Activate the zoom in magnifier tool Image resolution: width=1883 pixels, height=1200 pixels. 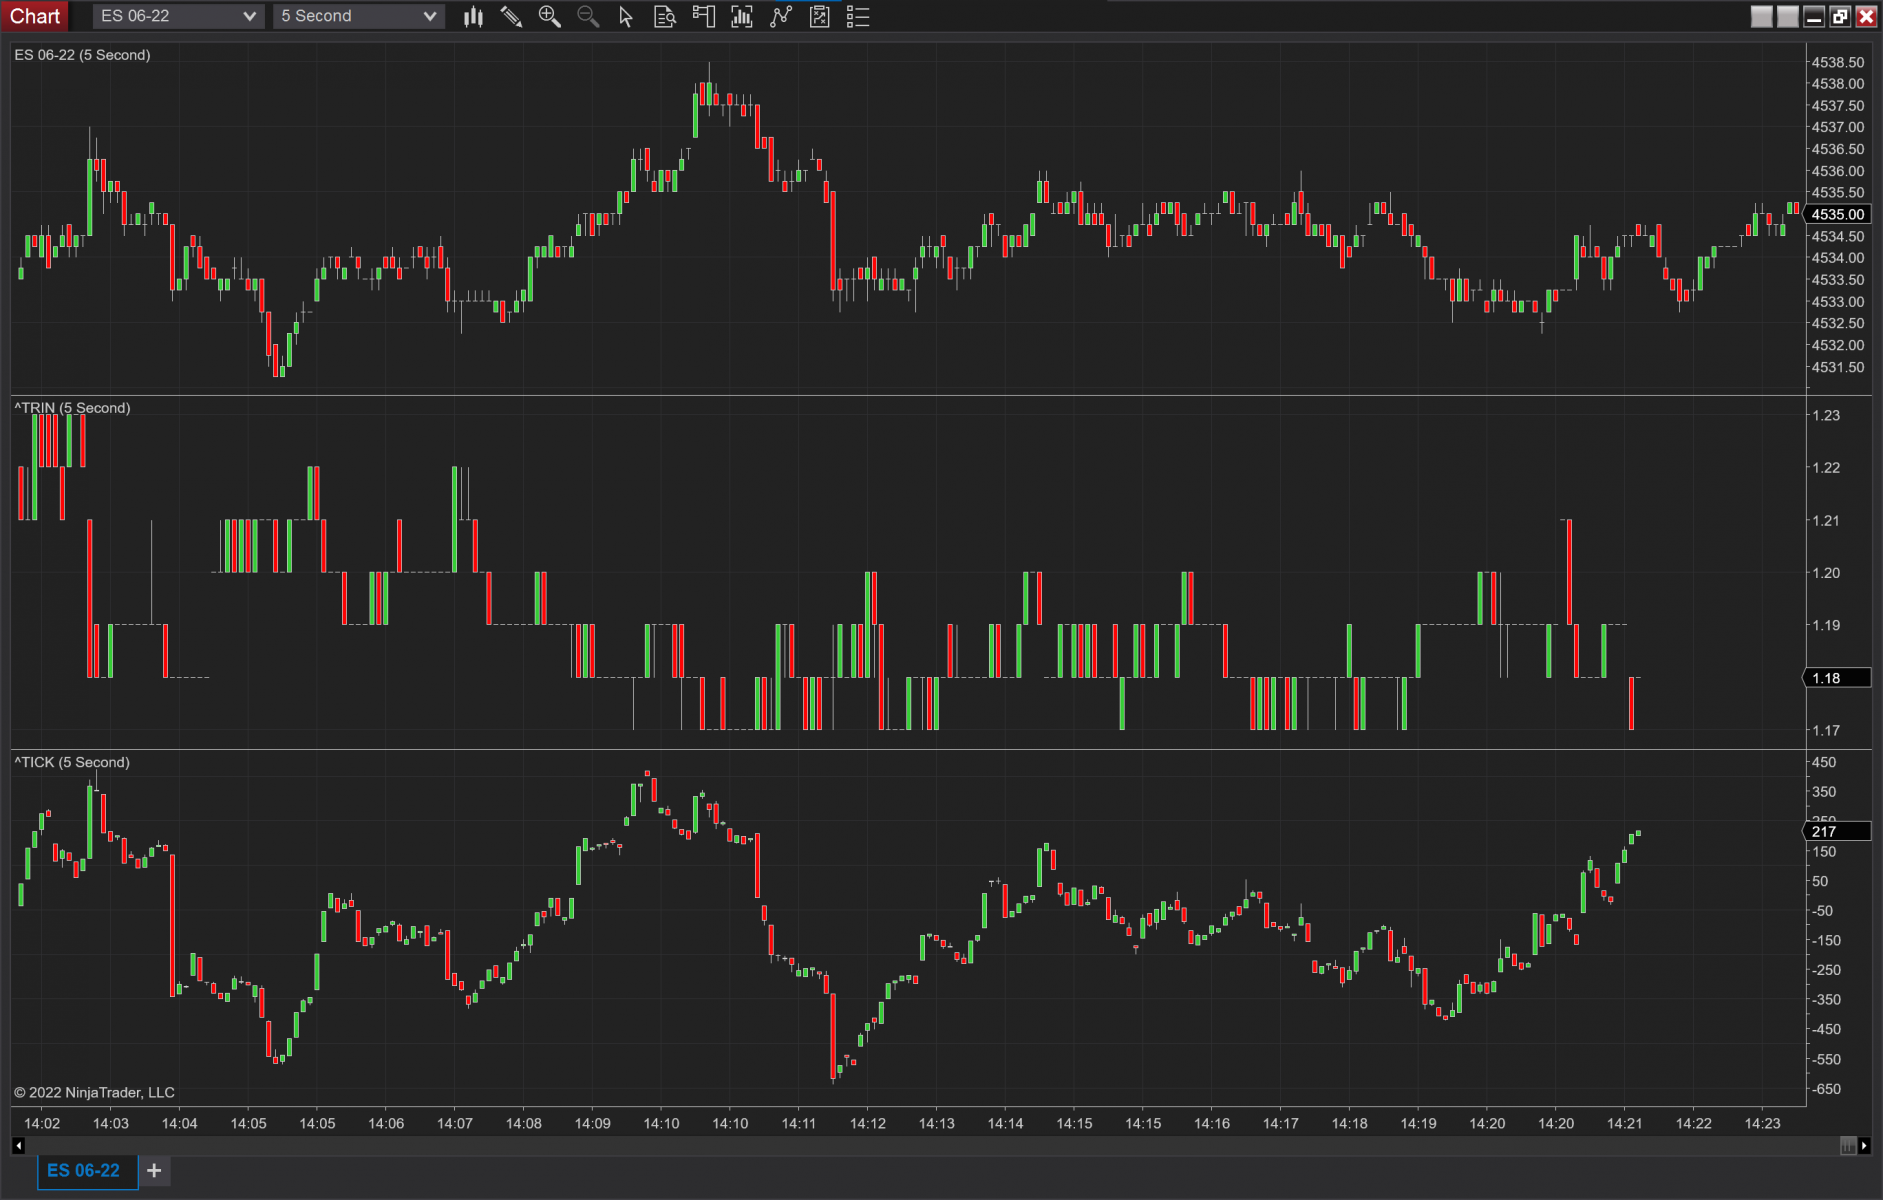coord(549,16)
